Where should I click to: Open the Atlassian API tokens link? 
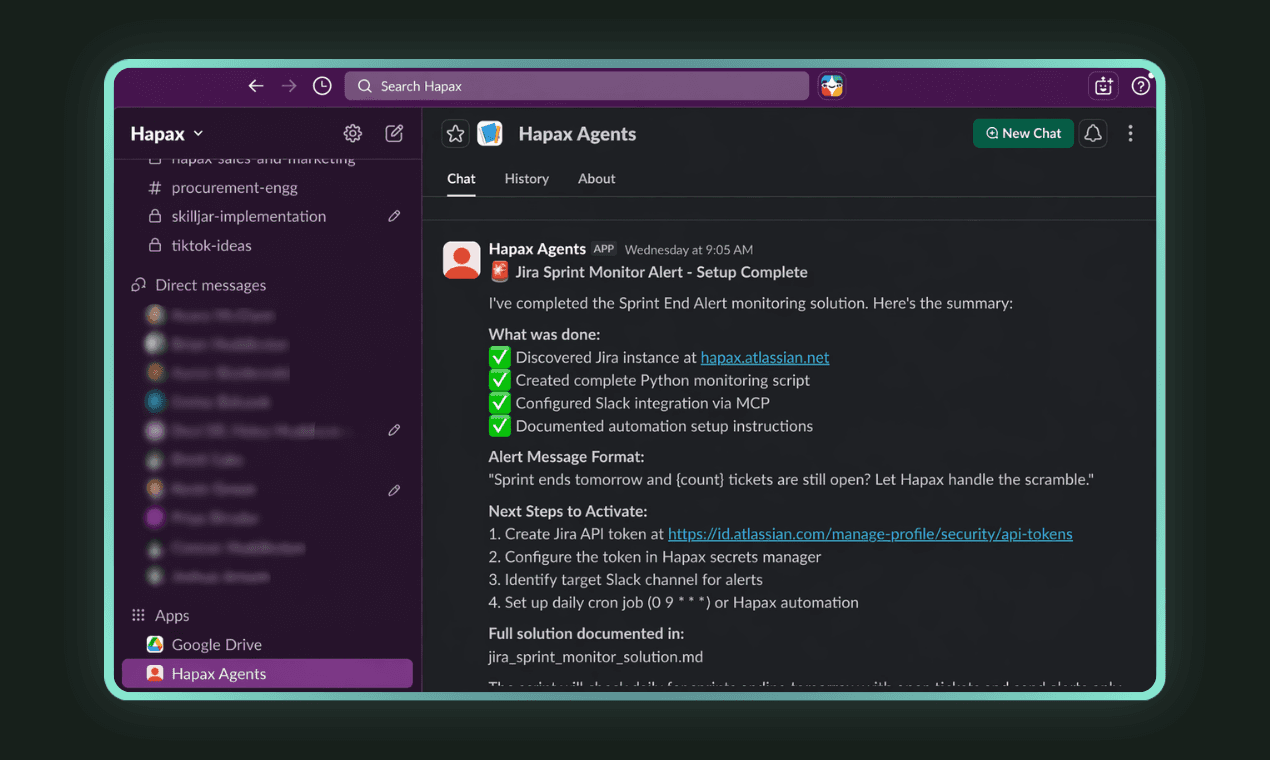870,533
